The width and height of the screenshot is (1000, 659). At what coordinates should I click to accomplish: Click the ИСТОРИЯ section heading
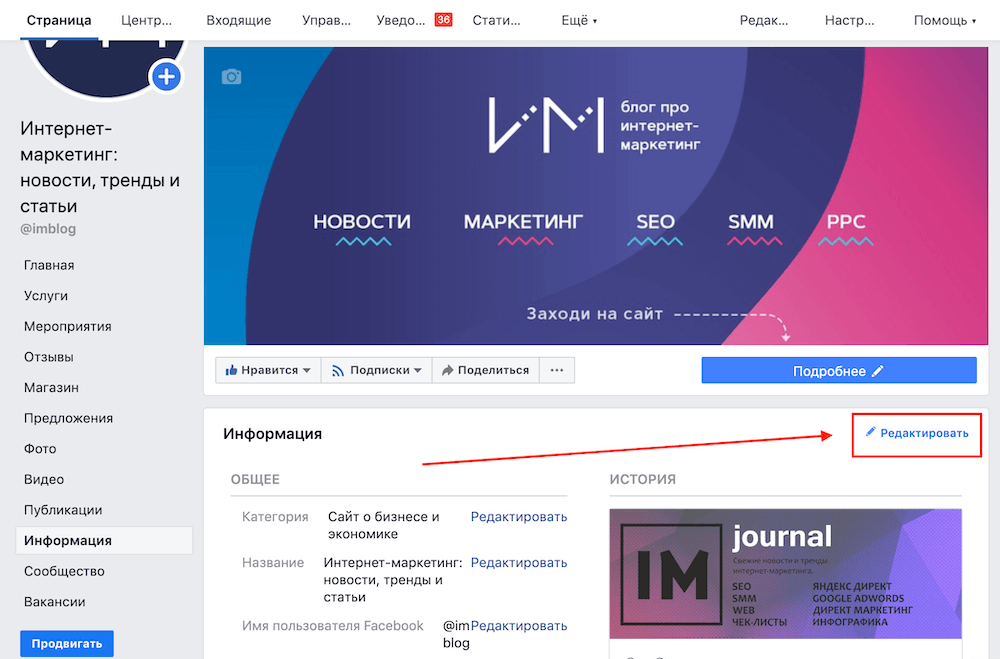(642, 479)
